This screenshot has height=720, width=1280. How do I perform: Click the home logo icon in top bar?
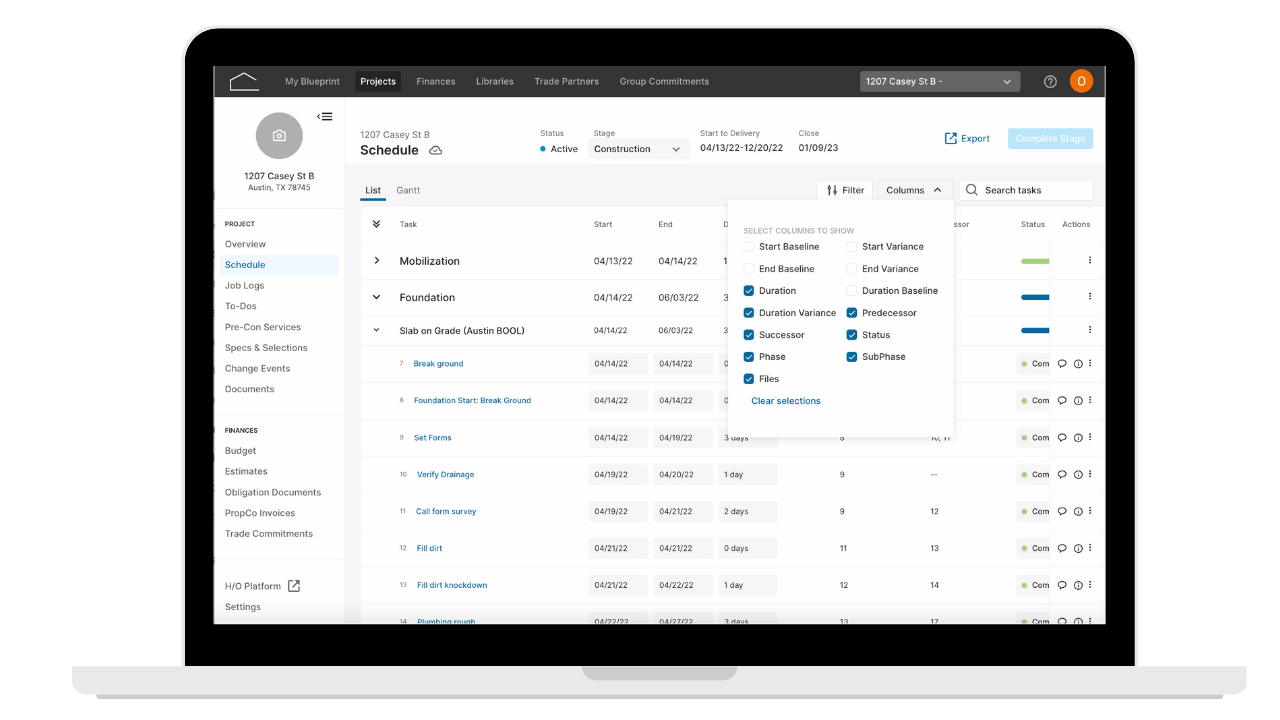(x=244, y=82)
